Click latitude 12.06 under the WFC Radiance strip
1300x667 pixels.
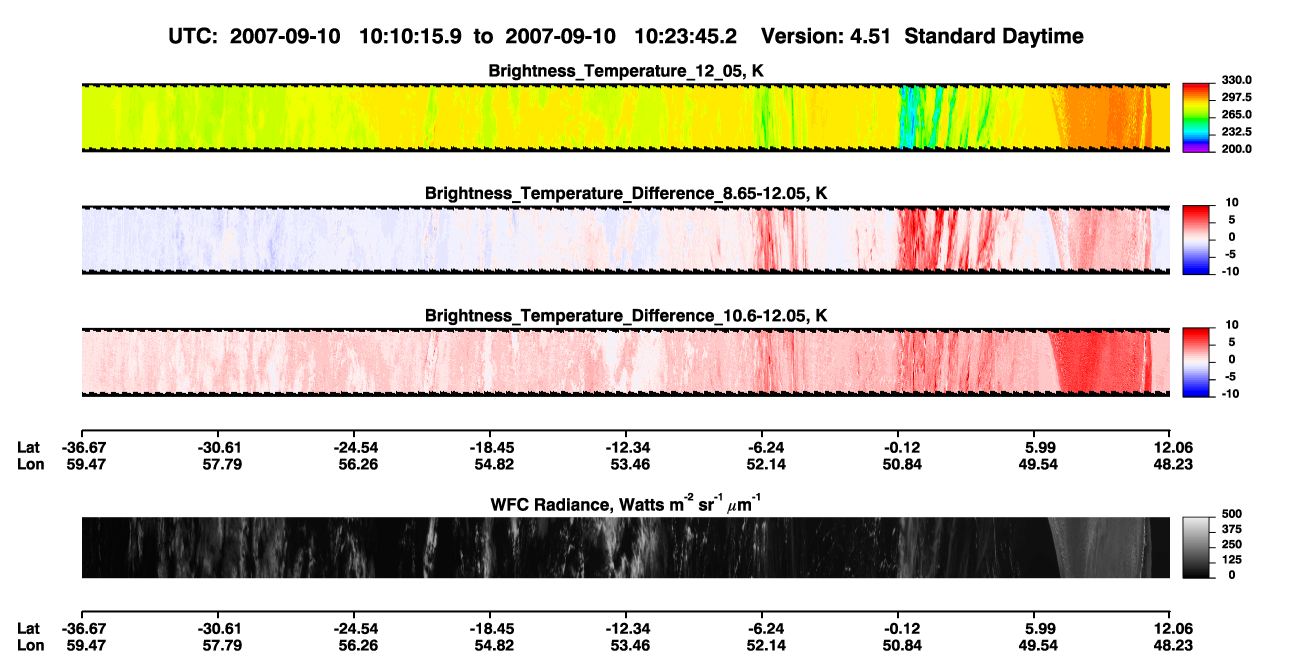coord(1172,629)
